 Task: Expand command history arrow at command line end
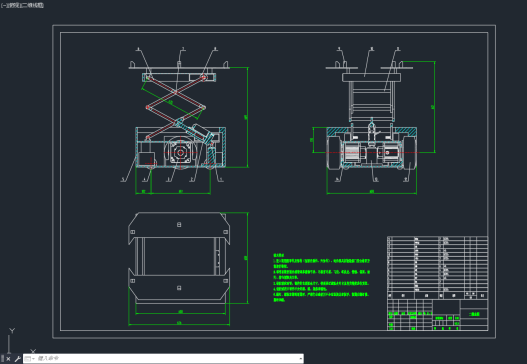[300, 359]
